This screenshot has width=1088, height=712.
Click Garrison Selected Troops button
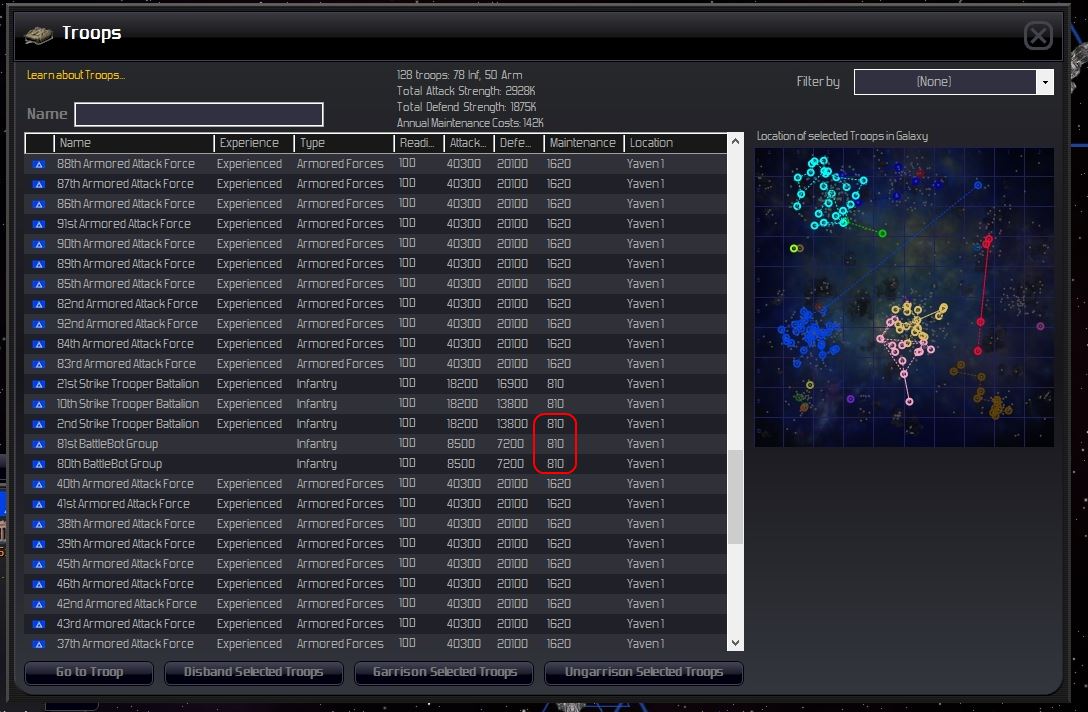pos(444,672)
